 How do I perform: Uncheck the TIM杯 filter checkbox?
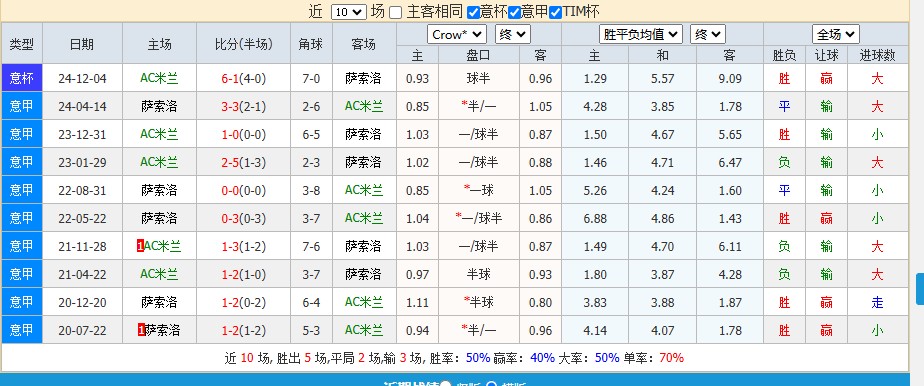coord(555,12)
